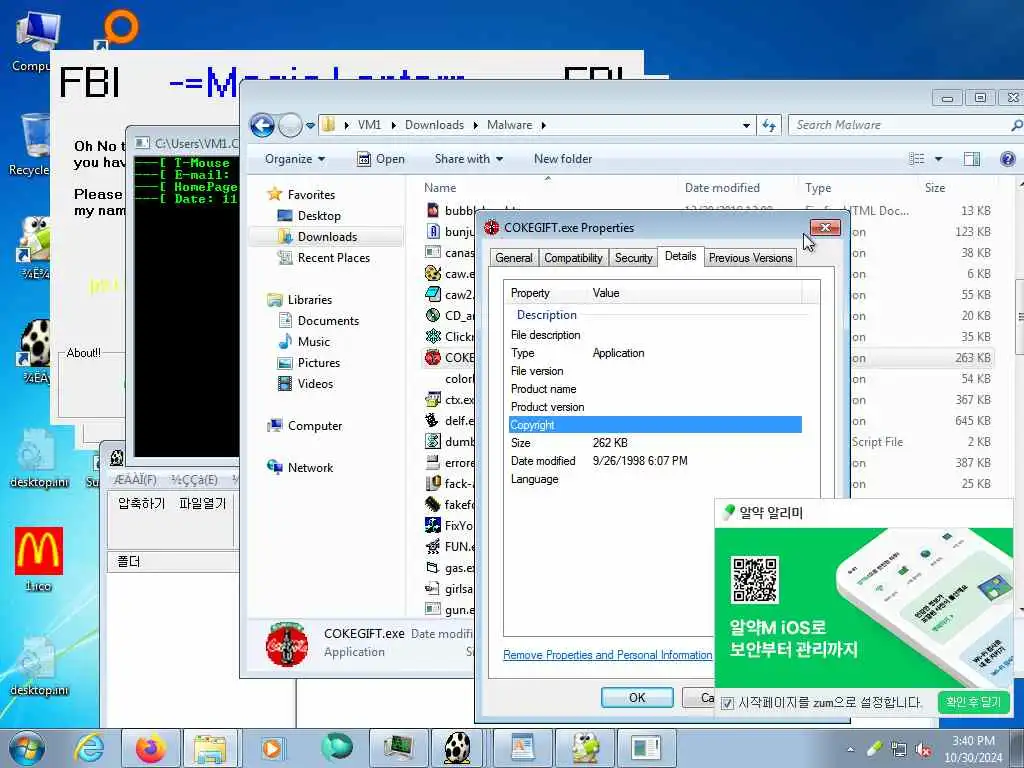The width and height of the screenshot is (1024, 768).
Task: Select the bubble file icon
Action: [432, 210]
